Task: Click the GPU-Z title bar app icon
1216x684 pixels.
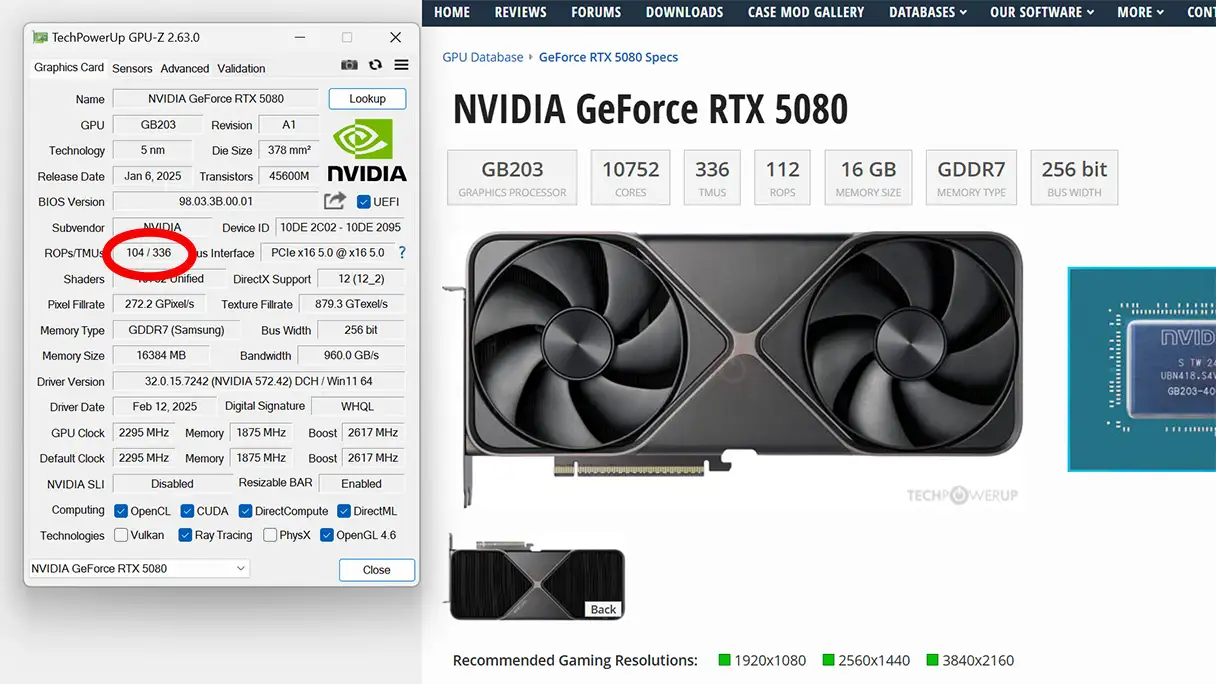Action: point(39,37)
